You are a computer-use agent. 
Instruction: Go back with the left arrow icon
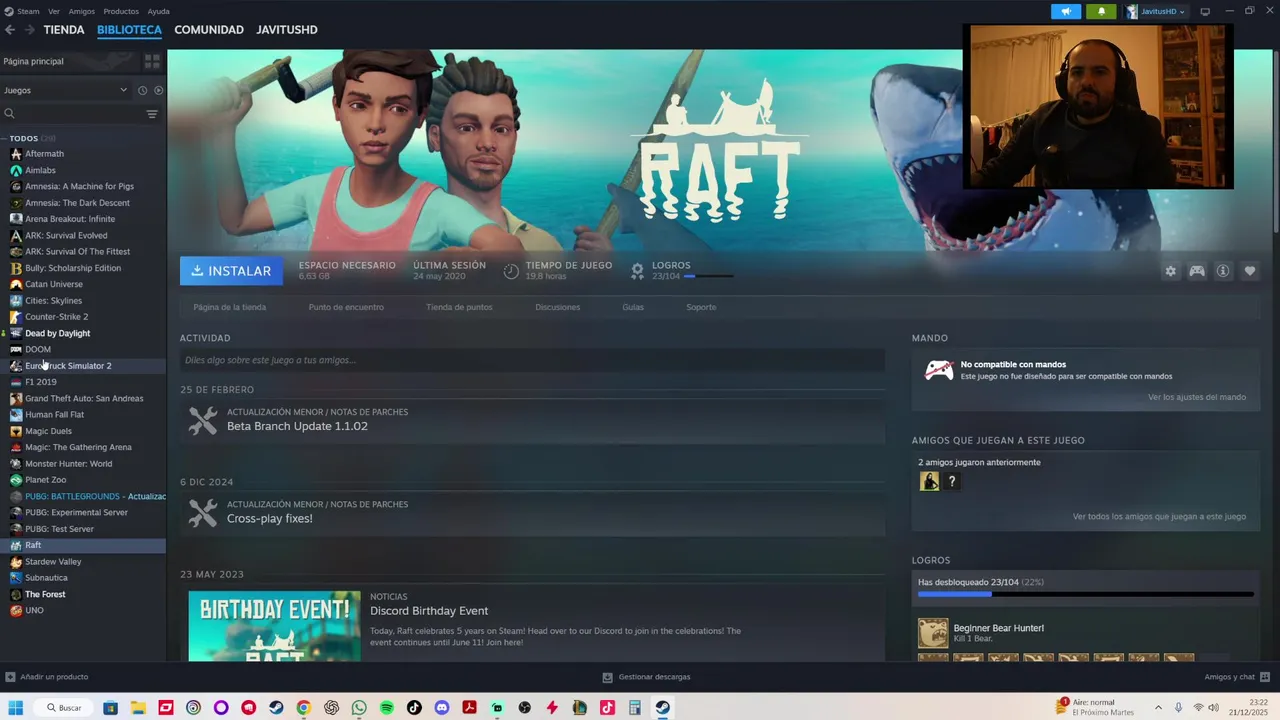click(10, 30)
